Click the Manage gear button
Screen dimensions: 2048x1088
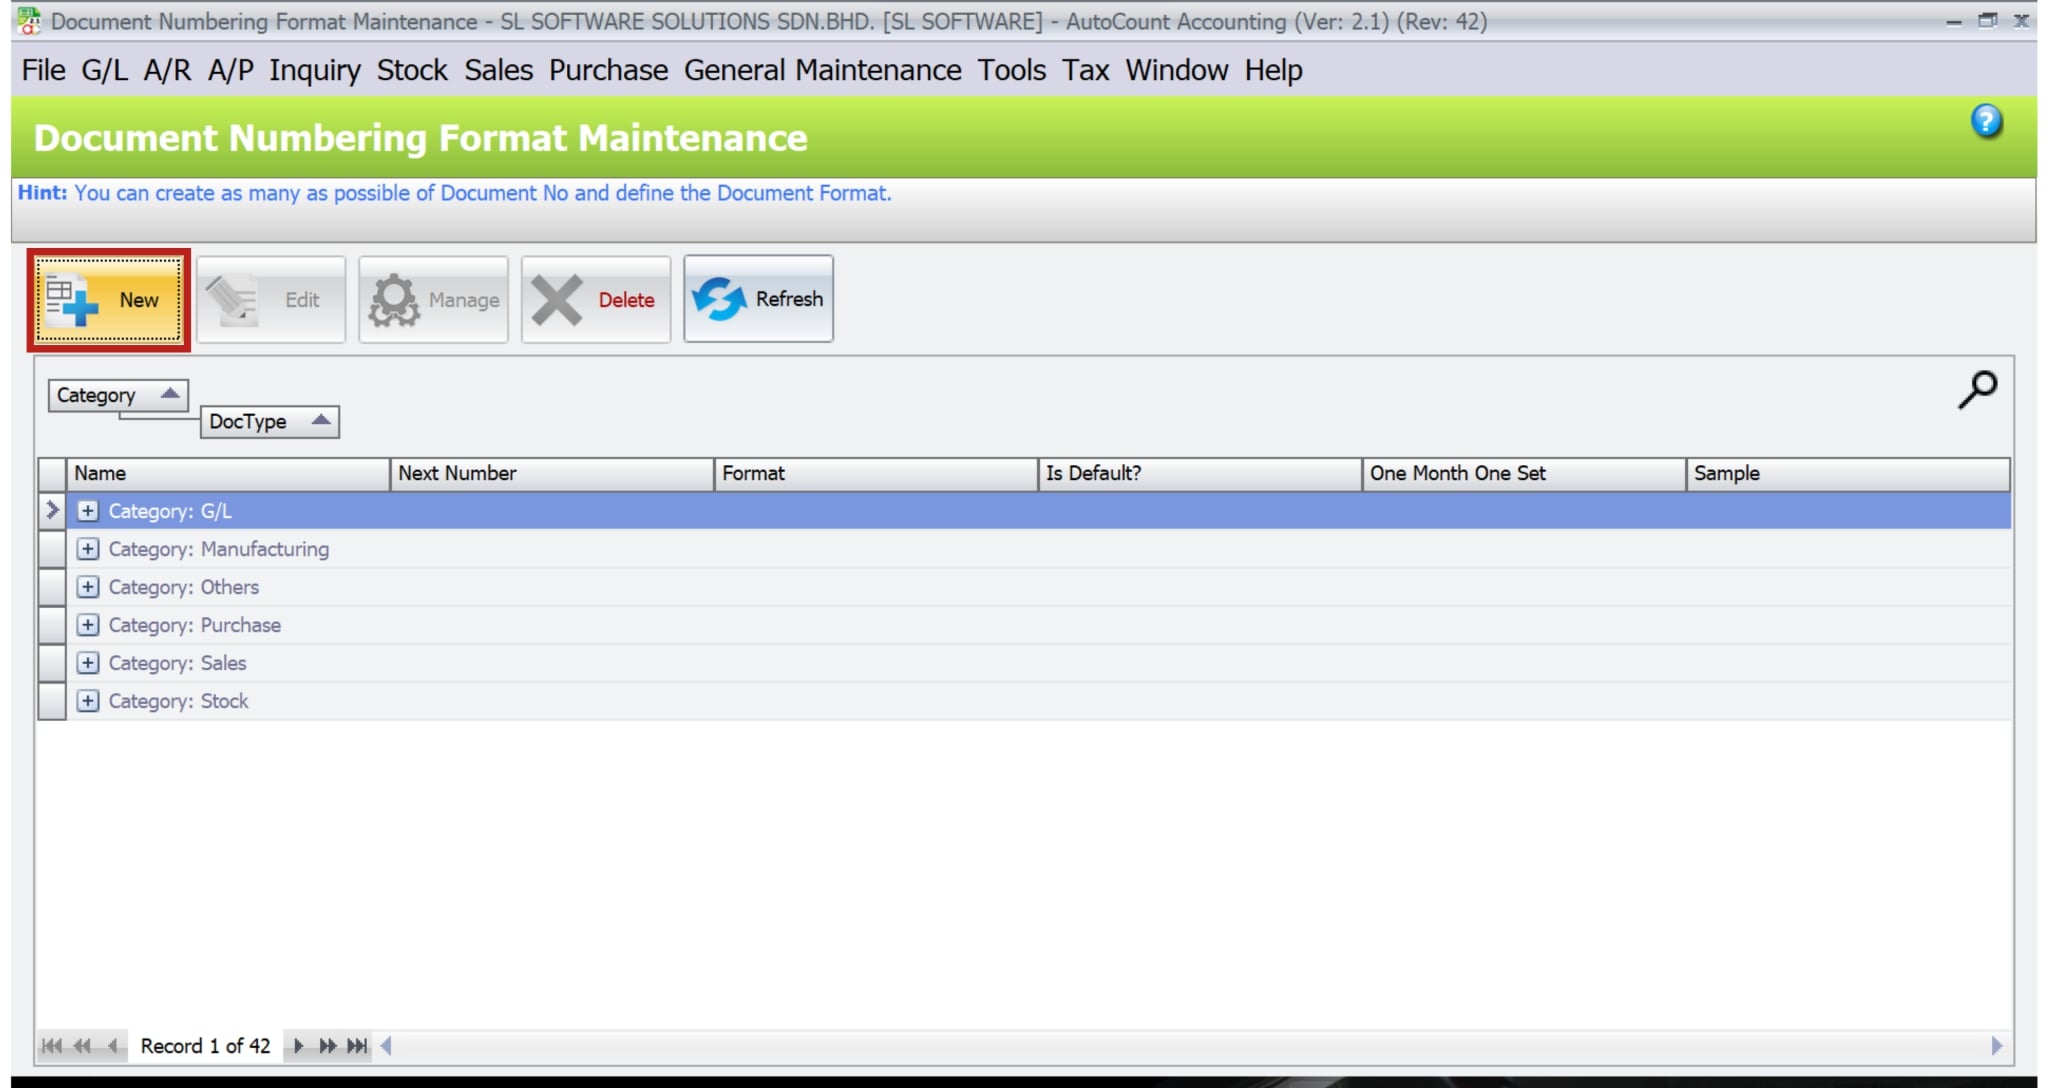click(x=433, y=299)
